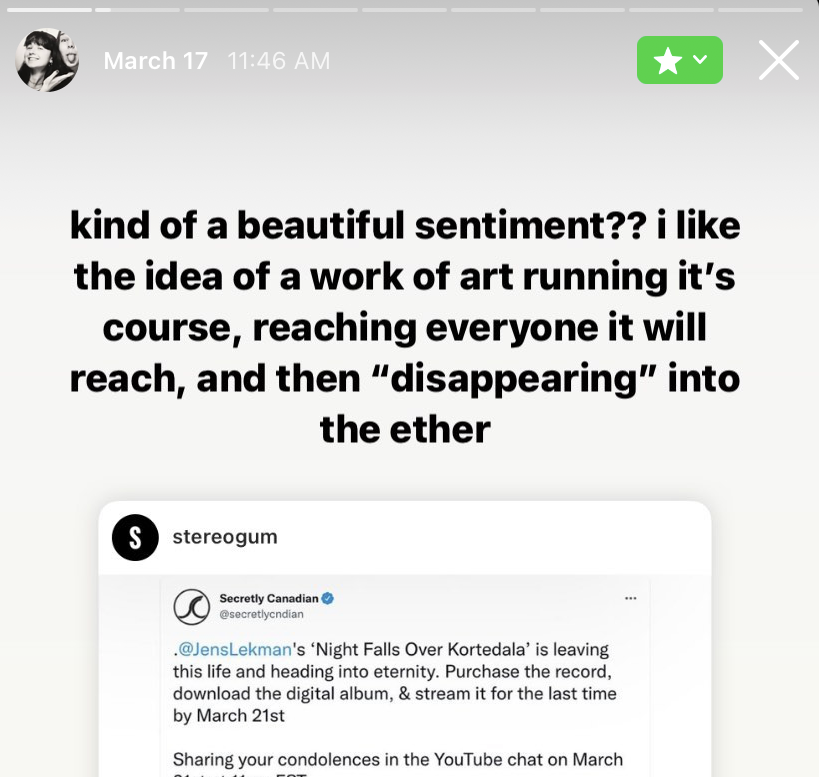Jump to the last story progress segment
The height and width of the screenshot is (777, 819).
coord(760,9)
